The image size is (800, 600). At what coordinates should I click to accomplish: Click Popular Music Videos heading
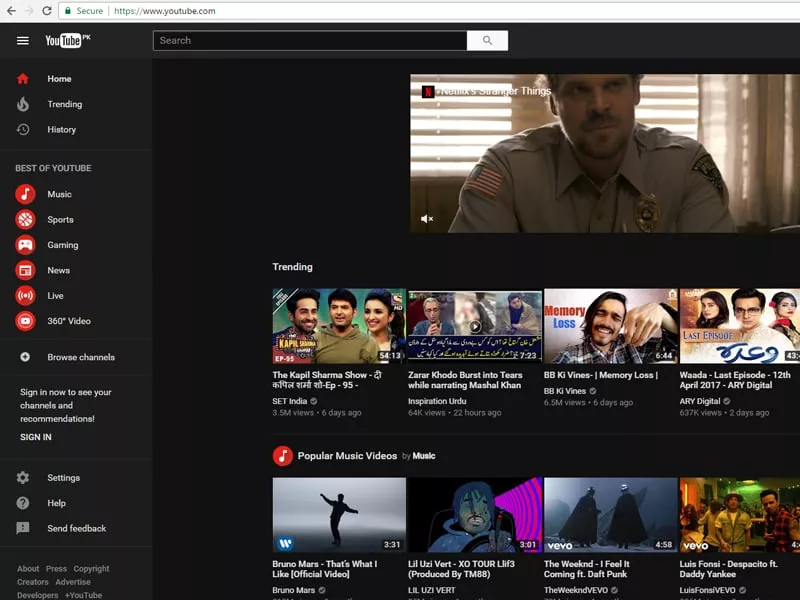[x=347, y=456]
